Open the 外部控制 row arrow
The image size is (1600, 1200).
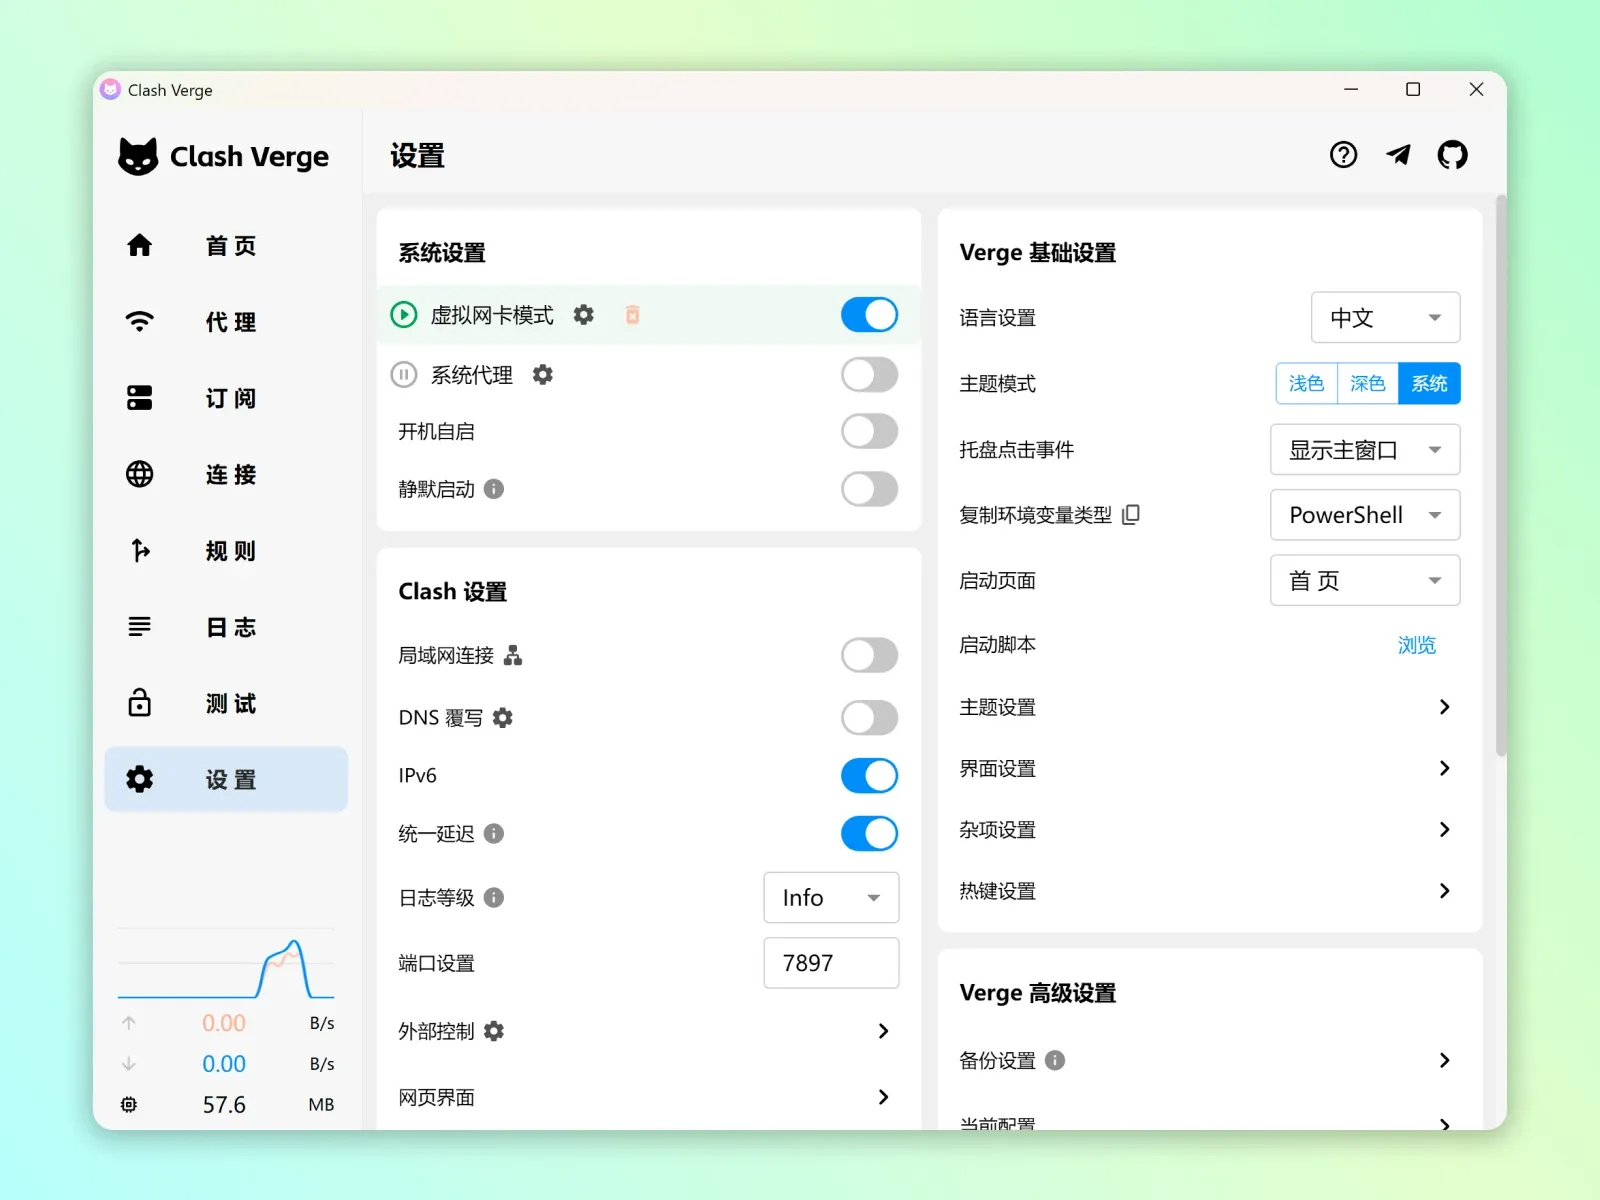[883, 1031]
